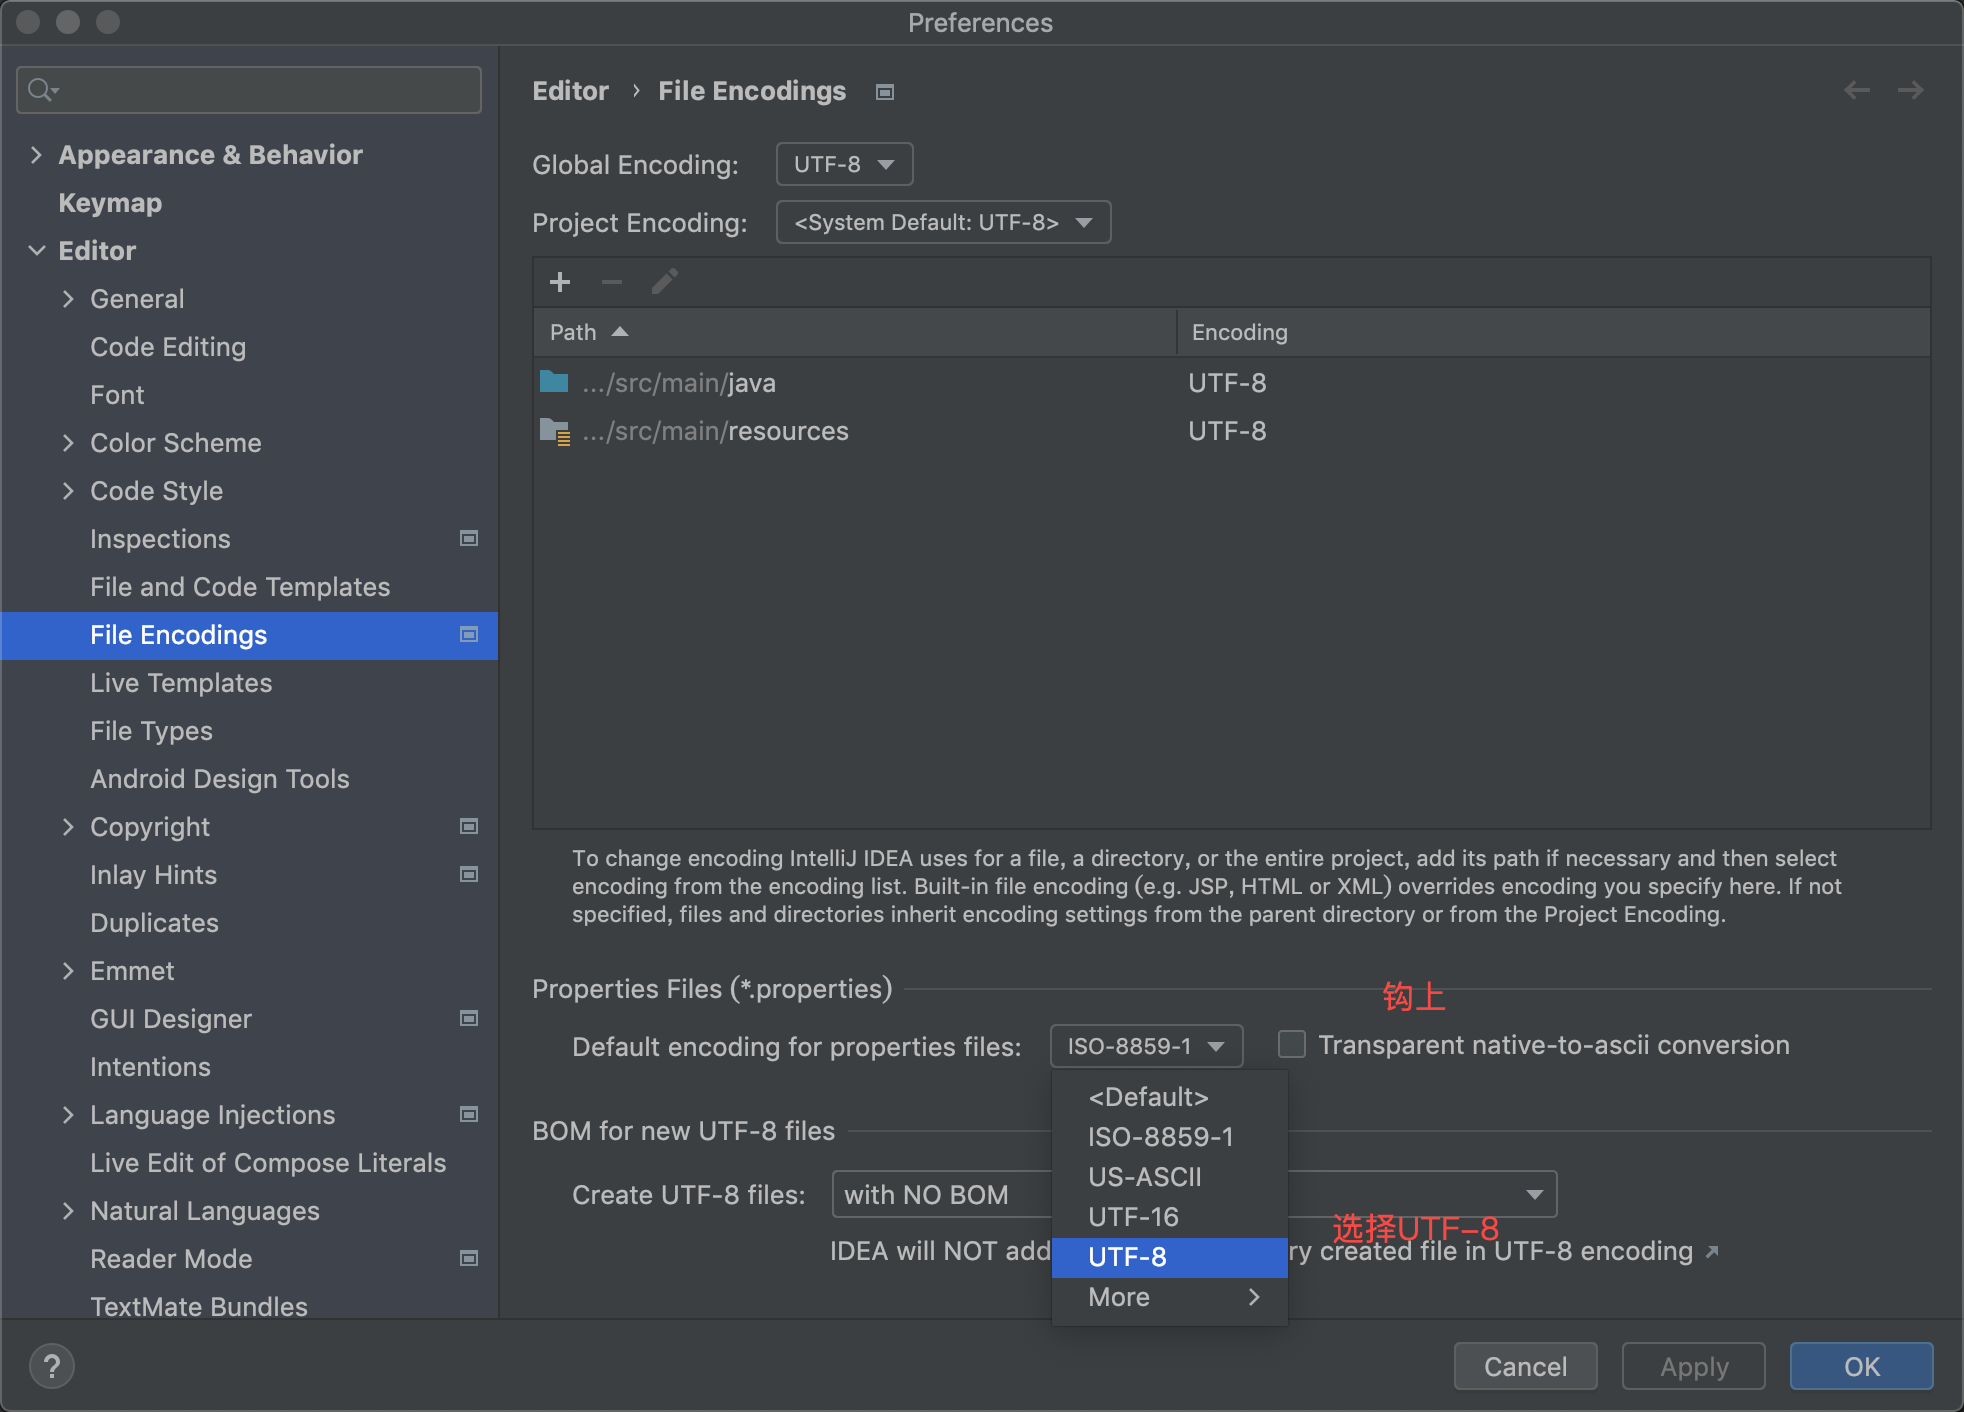Select UTF-8 in encoding list
Image resolution: width=1964 pixels, height=1412 pixels.
tap(1169, 1257)
